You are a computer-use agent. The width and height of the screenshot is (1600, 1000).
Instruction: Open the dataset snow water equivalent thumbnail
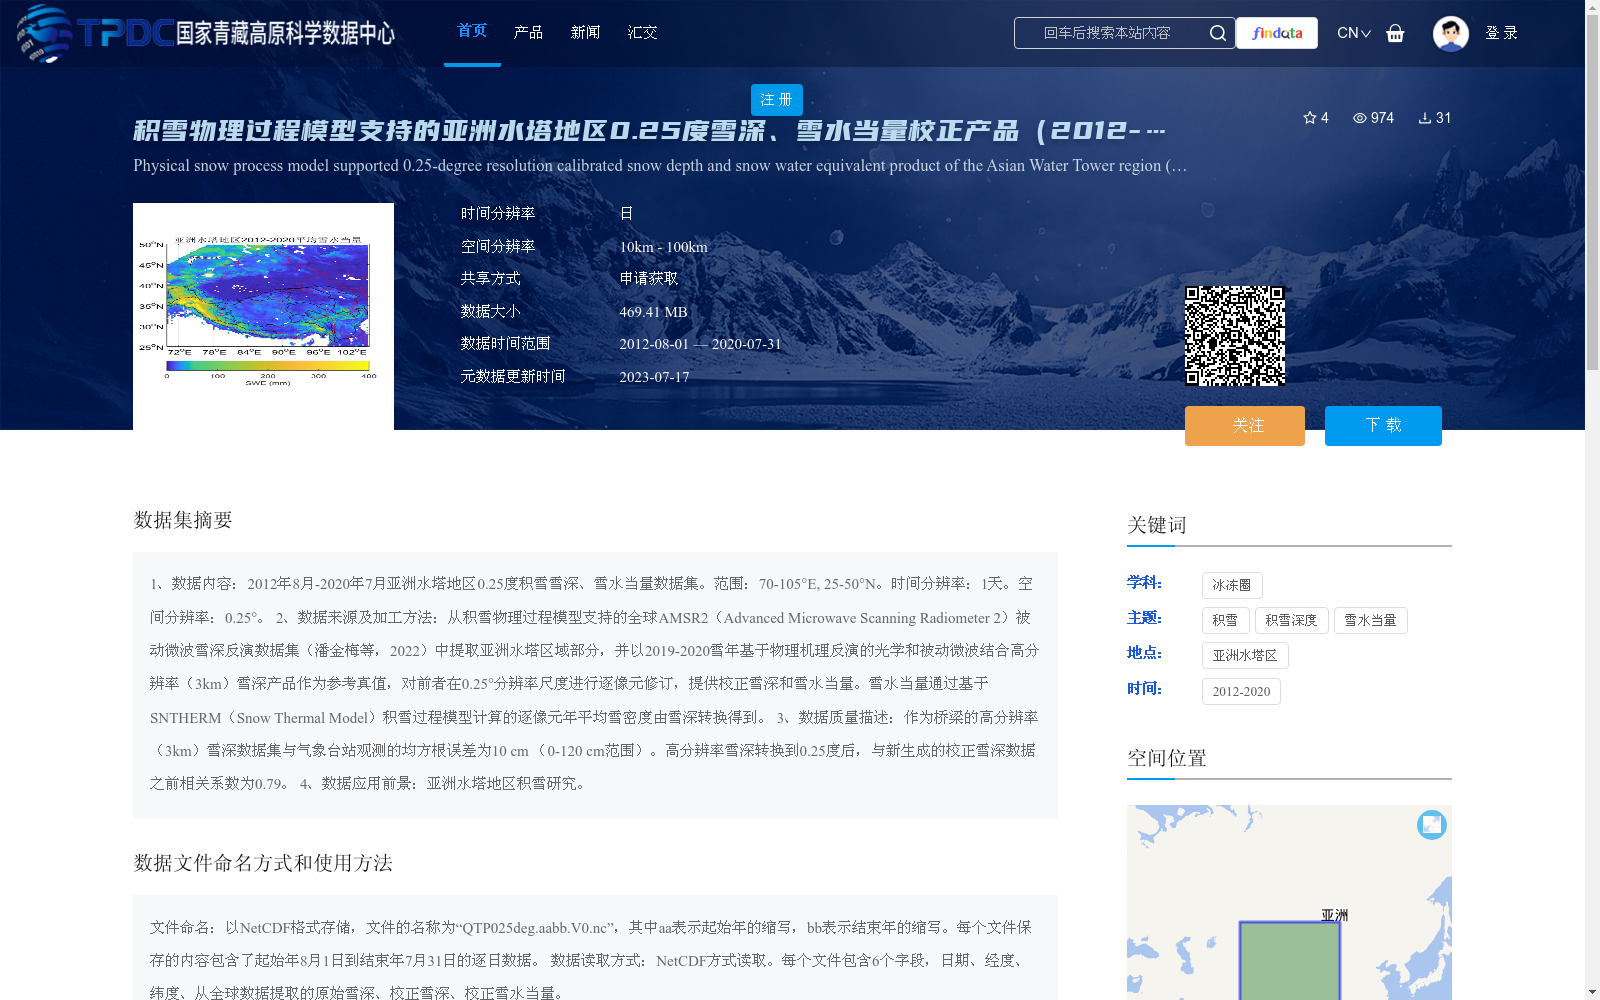click(x=263, y=316)
